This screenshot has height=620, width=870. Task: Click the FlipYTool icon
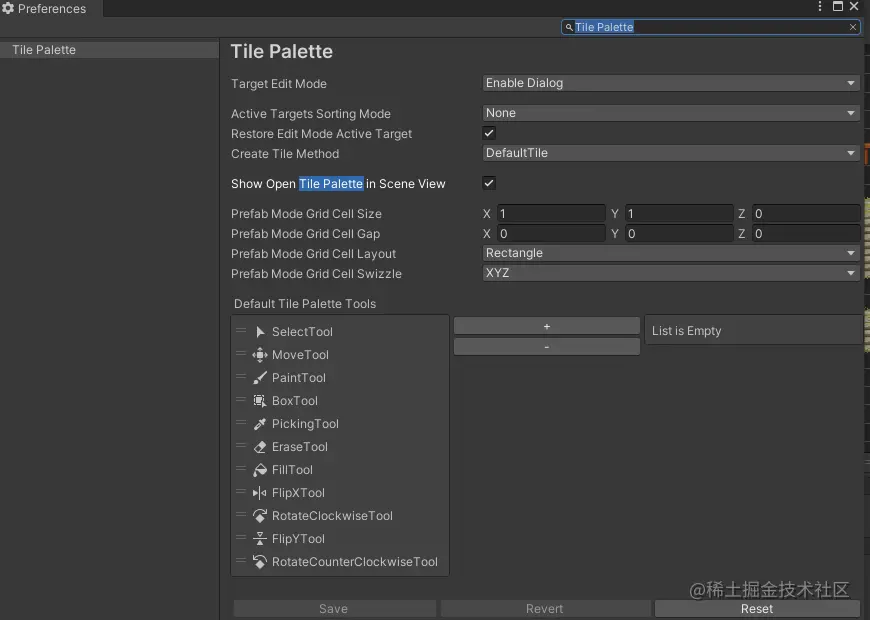260,539
